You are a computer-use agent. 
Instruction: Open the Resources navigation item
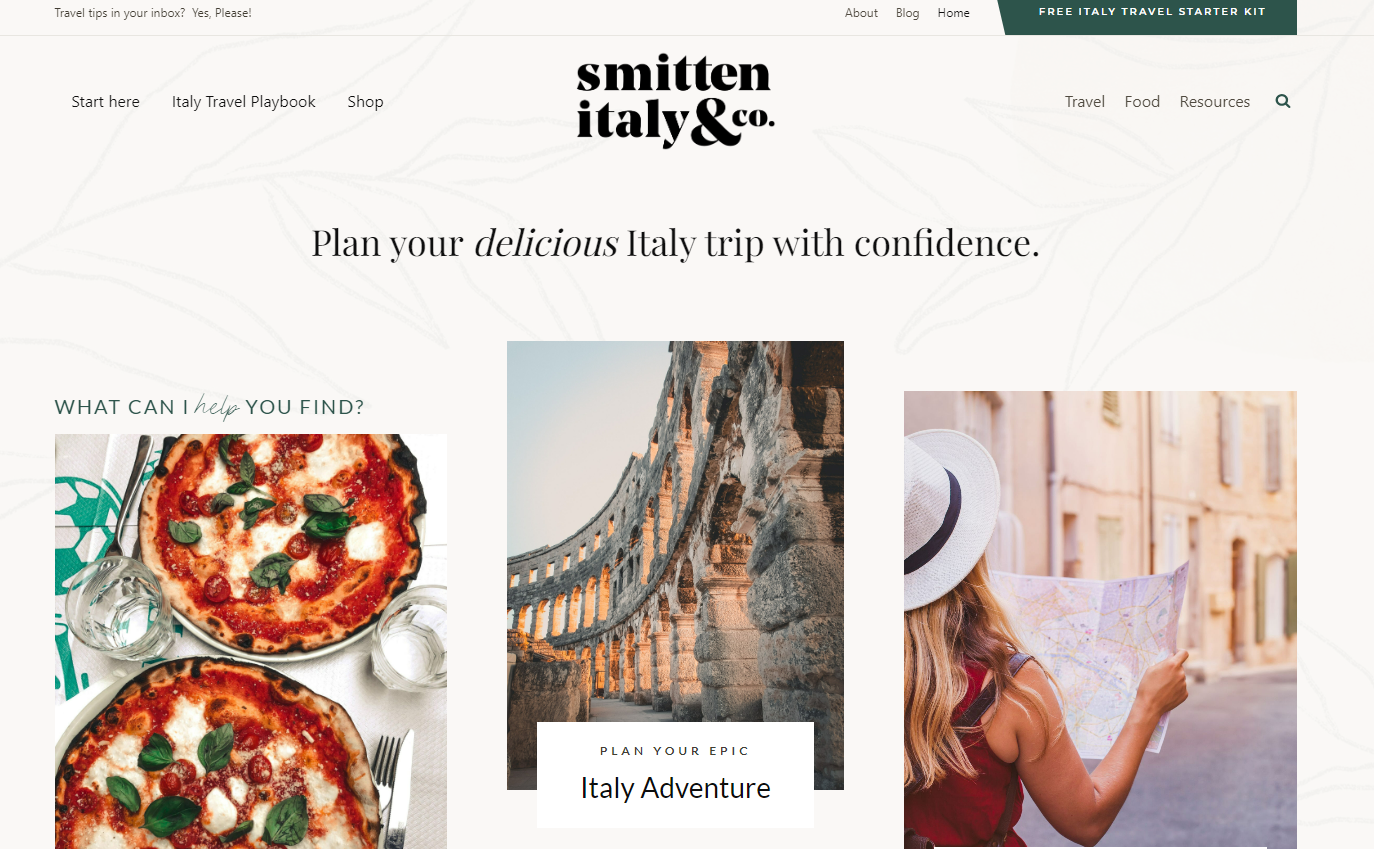click(1214, 101)
